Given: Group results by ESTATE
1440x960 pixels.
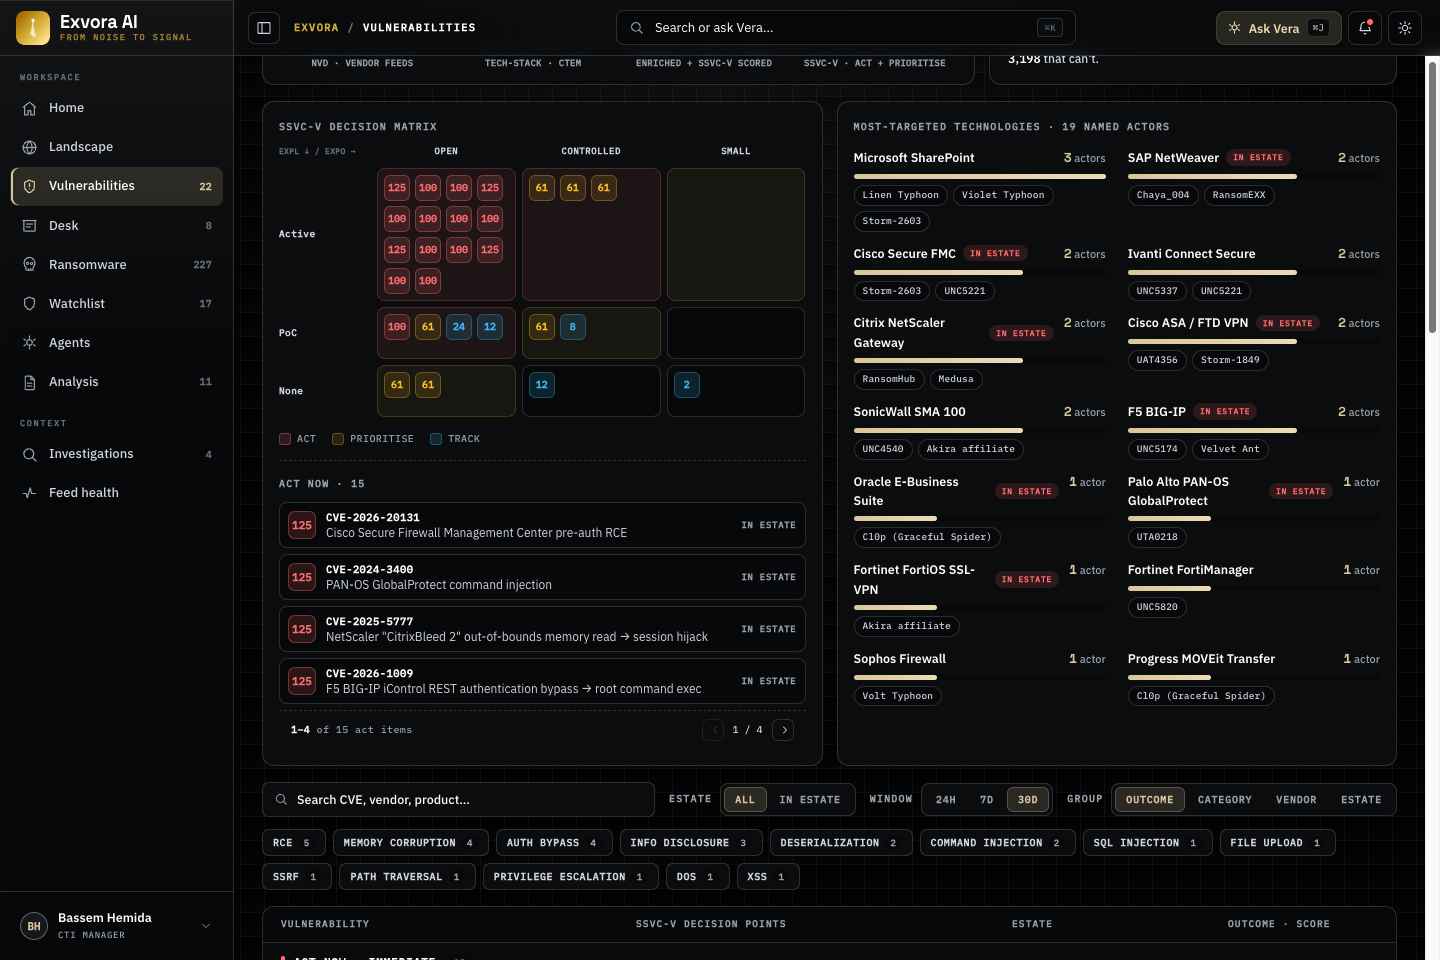Looking at the screenshot, I should (1361, 800).
